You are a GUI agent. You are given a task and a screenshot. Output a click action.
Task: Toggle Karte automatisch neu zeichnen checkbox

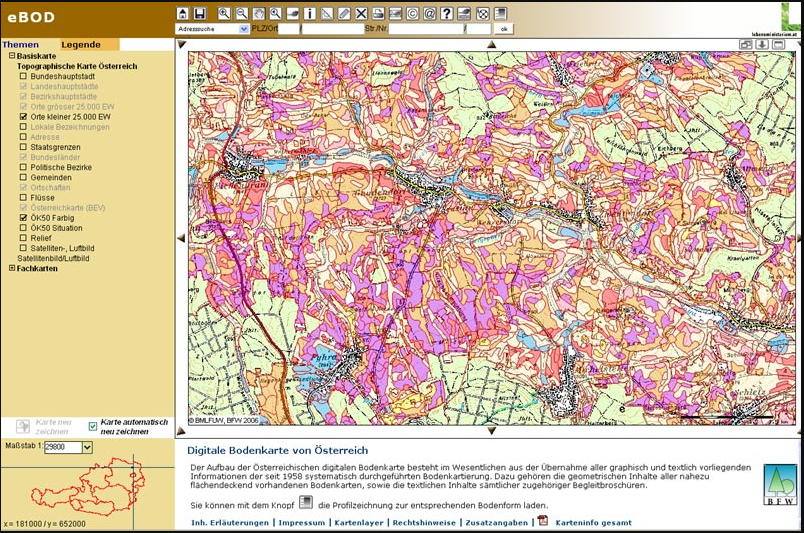93,426
